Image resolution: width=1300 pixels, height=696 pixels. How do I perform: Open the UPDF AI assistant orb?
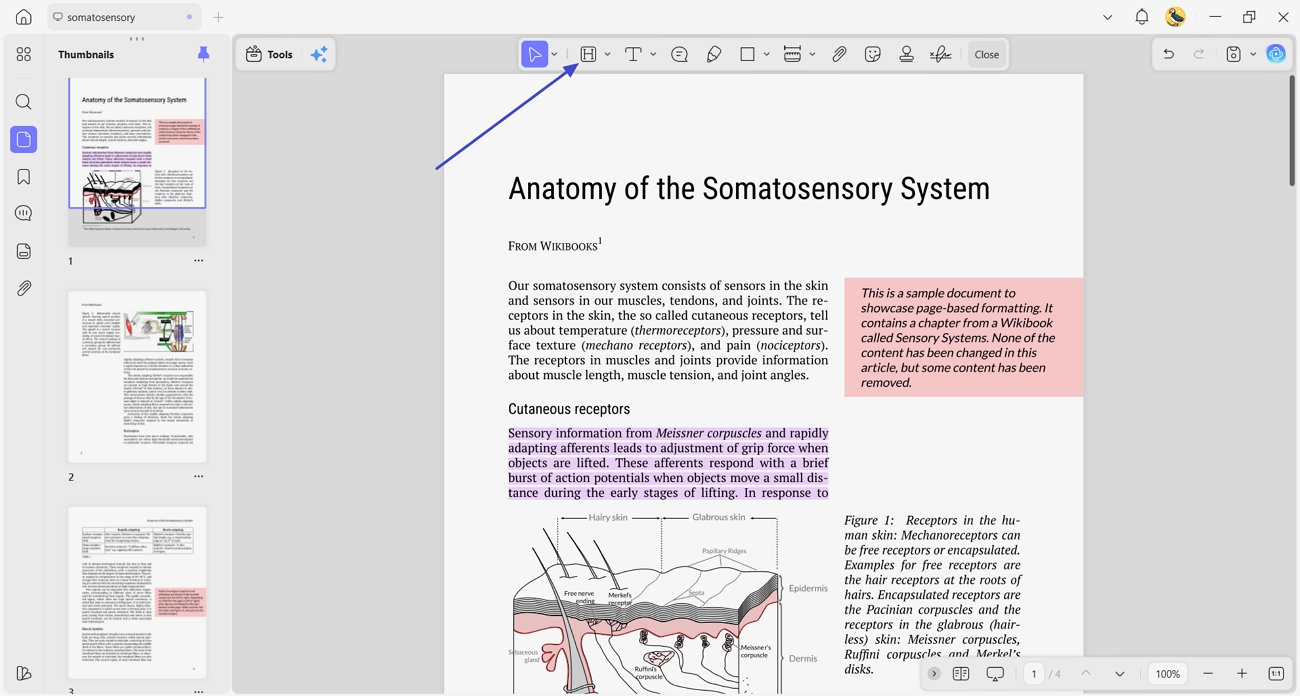(x=1276, y=55)
